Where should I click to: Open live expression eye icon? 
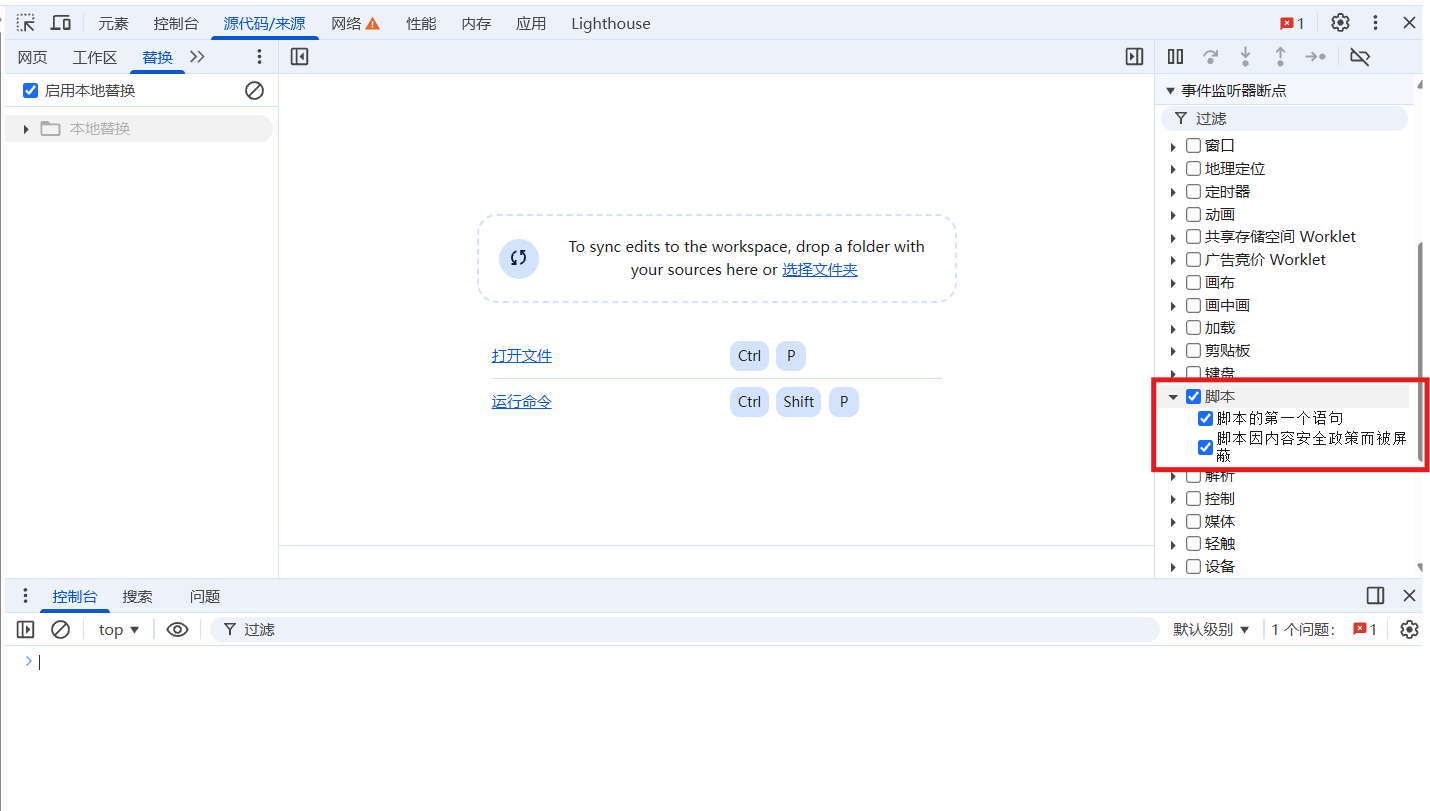point(177,629)
